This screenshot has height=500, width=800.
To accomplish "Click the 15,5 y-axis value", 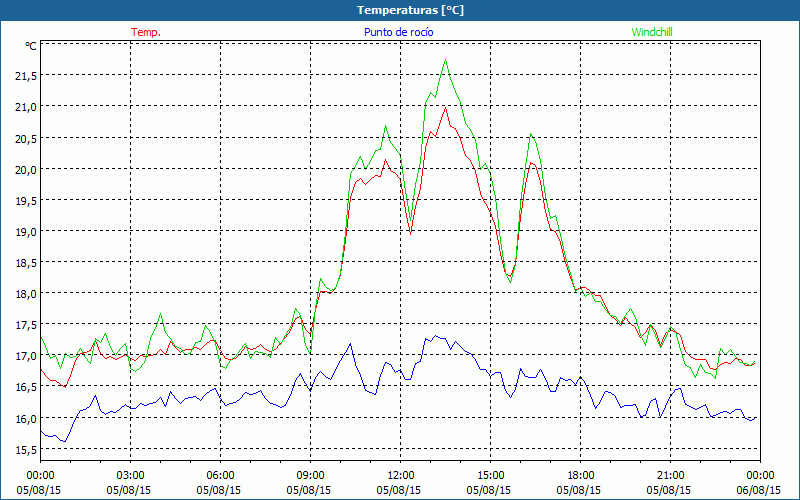I will point(26,449).
